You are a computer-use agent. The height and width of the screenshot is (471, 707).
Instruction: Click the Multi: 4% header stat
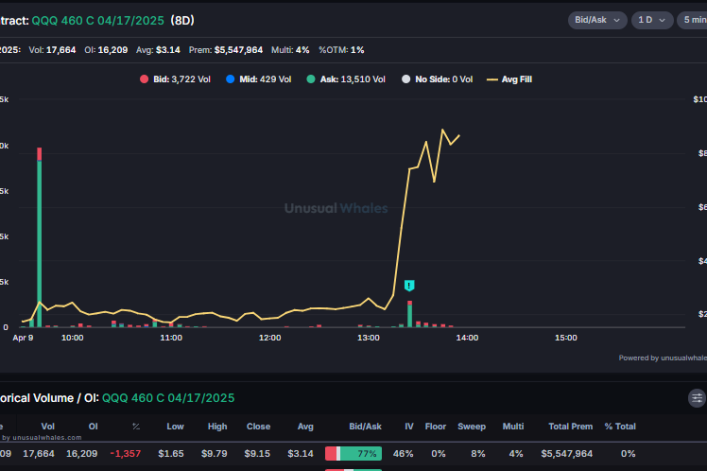[290, 50]
